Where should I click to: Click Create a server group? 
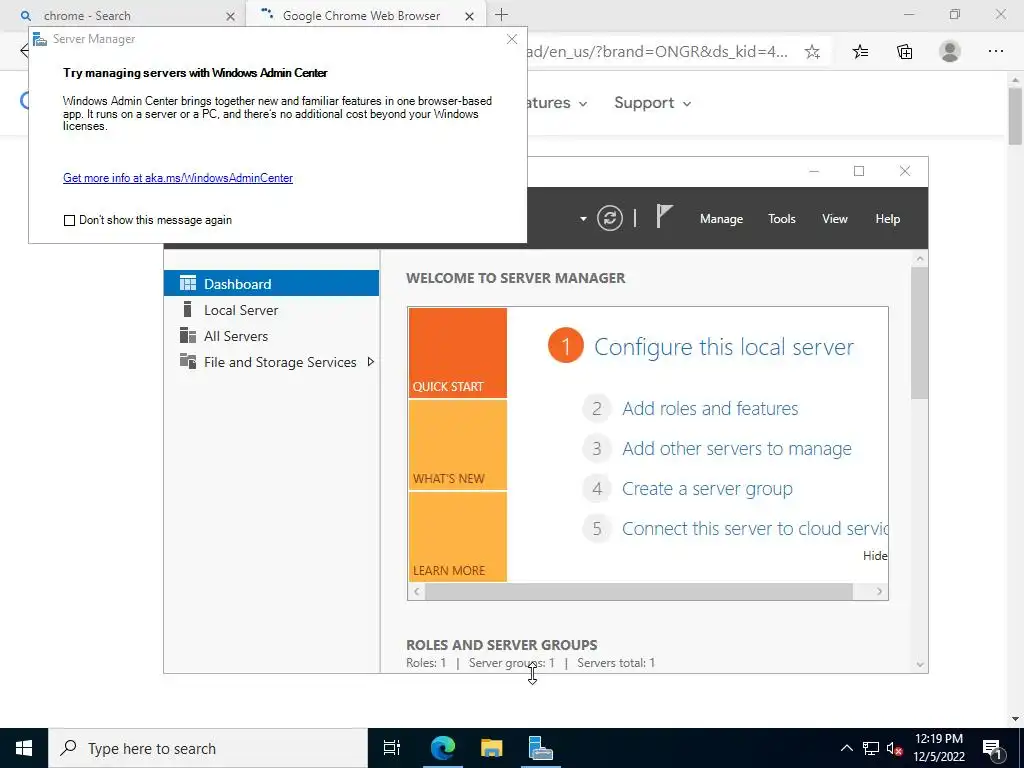point(707,488)
